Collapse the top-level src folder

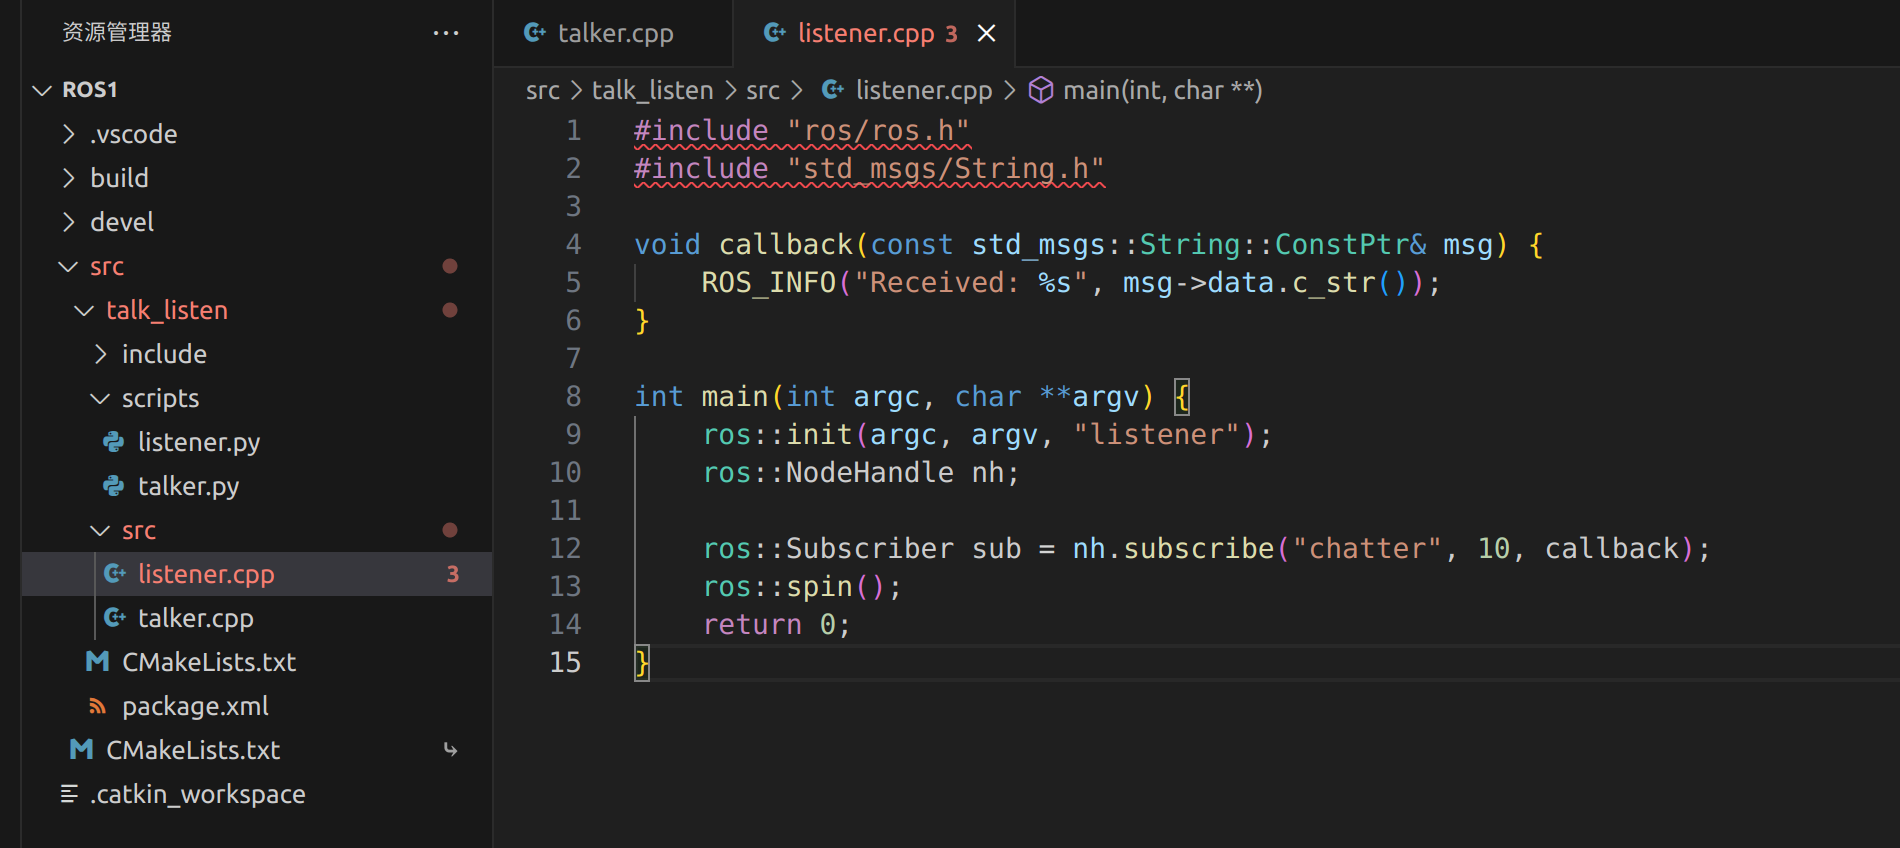68,266
